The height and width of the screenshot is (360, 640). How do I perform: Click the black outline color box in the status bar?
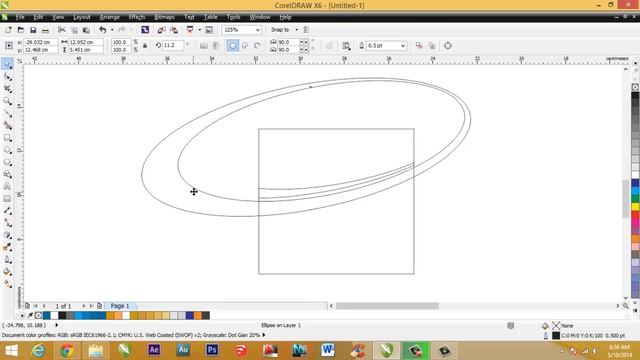tap(556, 336)
